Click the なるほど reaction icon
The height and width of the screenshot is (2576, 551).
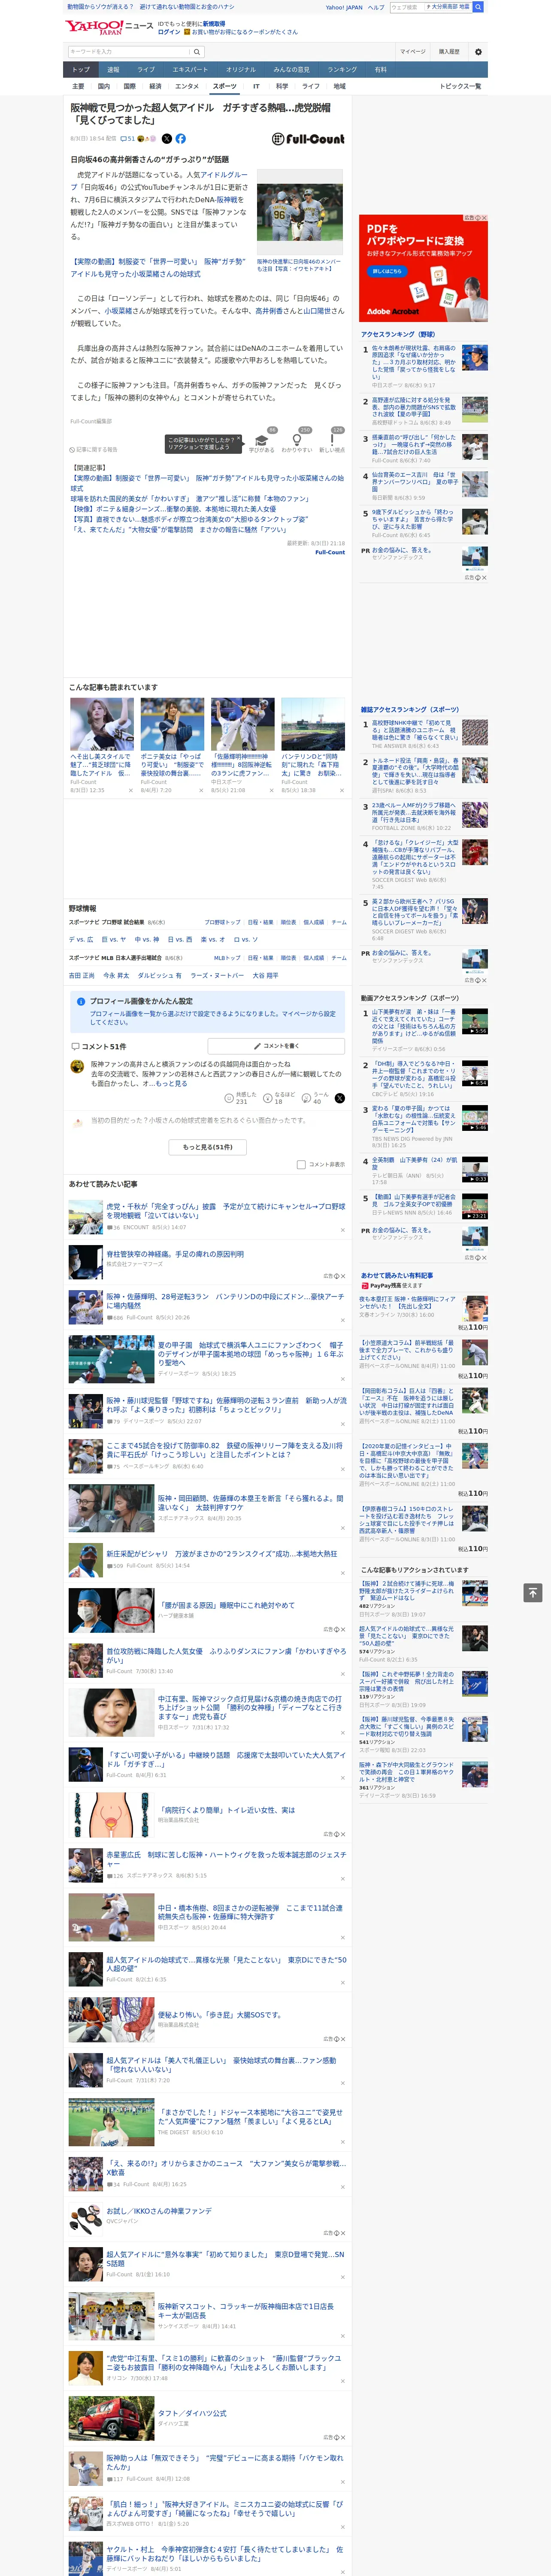[268, 1098]
